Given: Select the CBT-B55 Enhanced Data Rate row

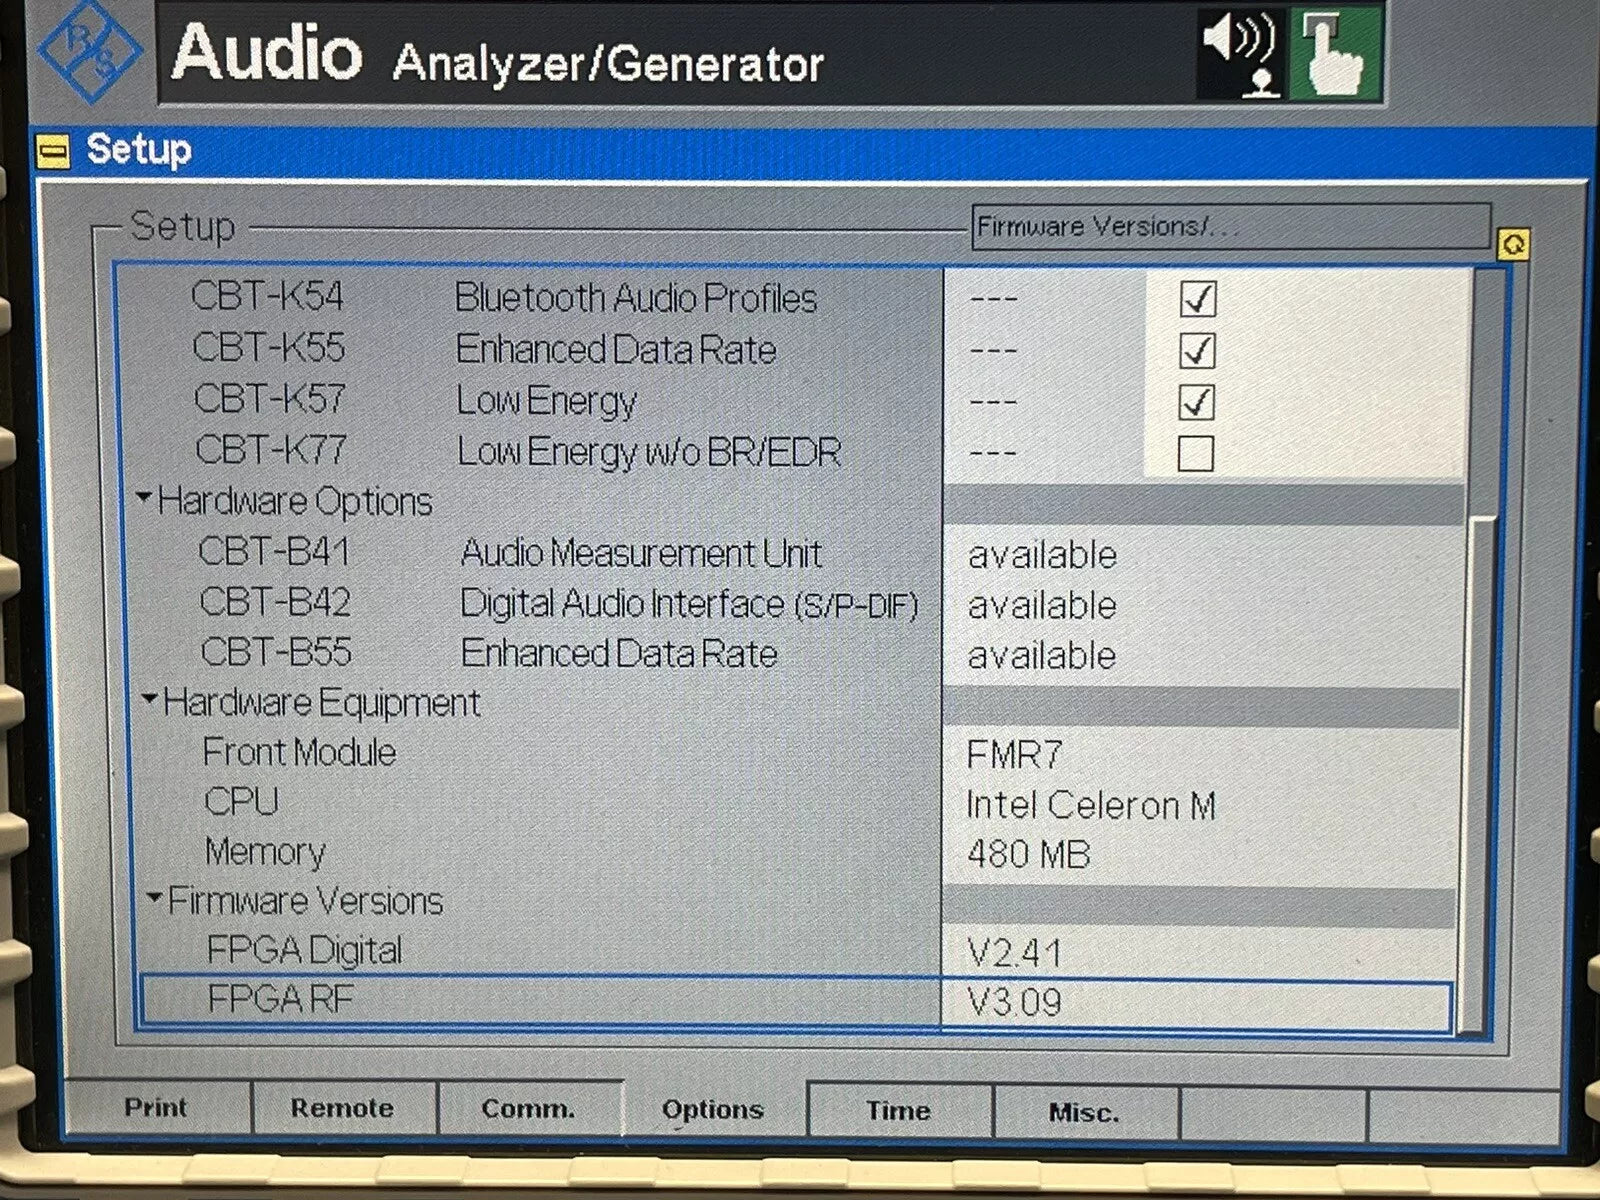Looking at the screenshot, I should click(796, 654).
